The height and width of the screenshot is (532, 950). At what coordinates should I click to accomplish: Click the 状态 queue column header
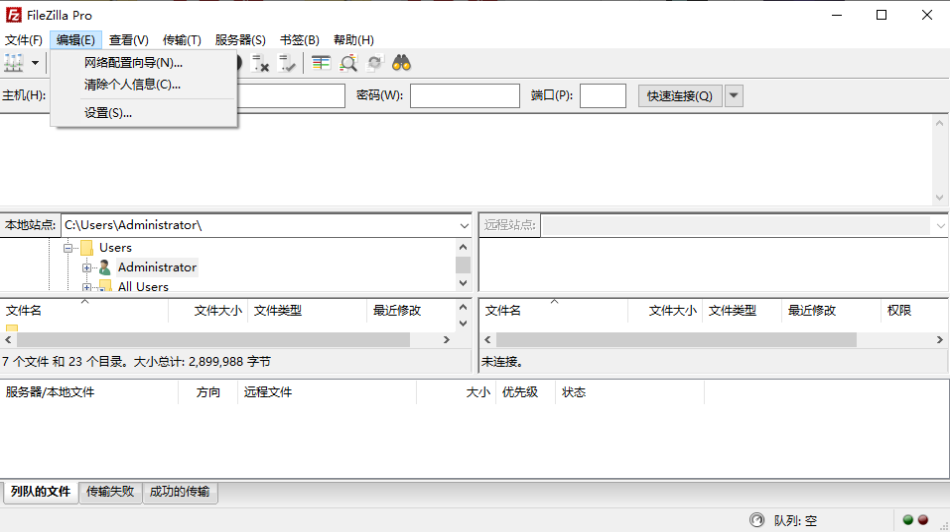pos(630,392)
